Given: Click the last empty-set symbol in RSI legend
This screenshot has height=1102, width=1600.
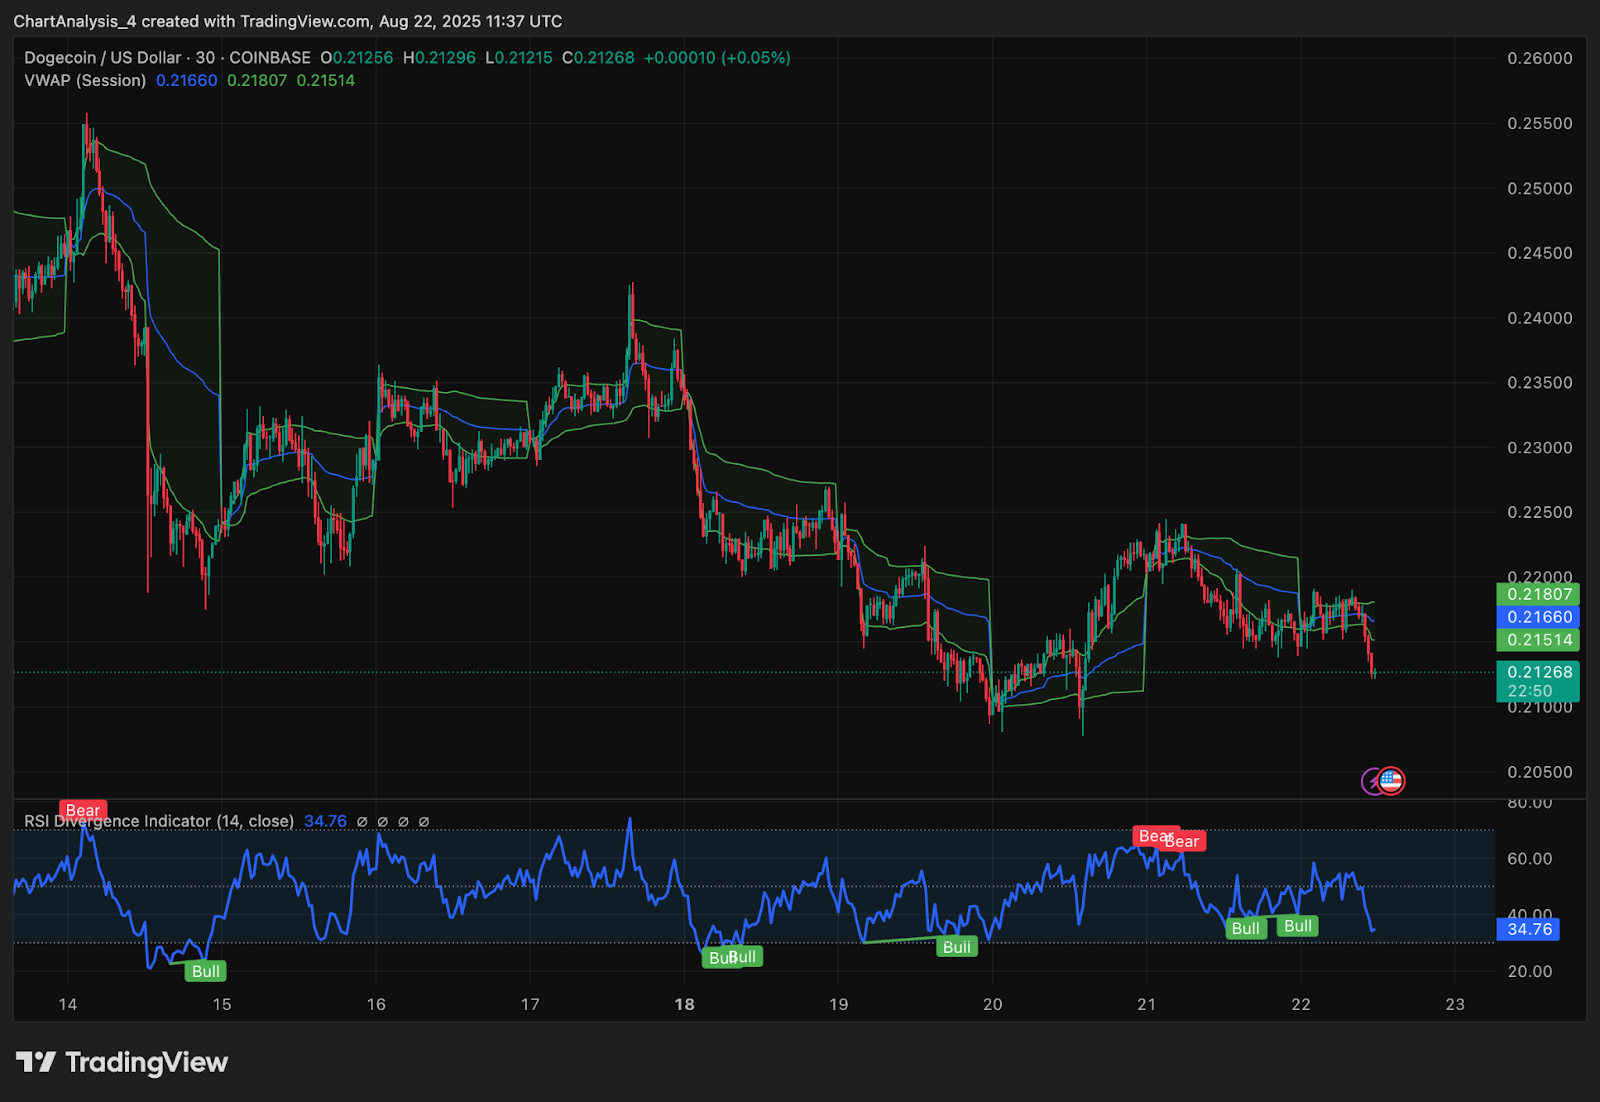Looking at the screenshot, I should (424, 821).
